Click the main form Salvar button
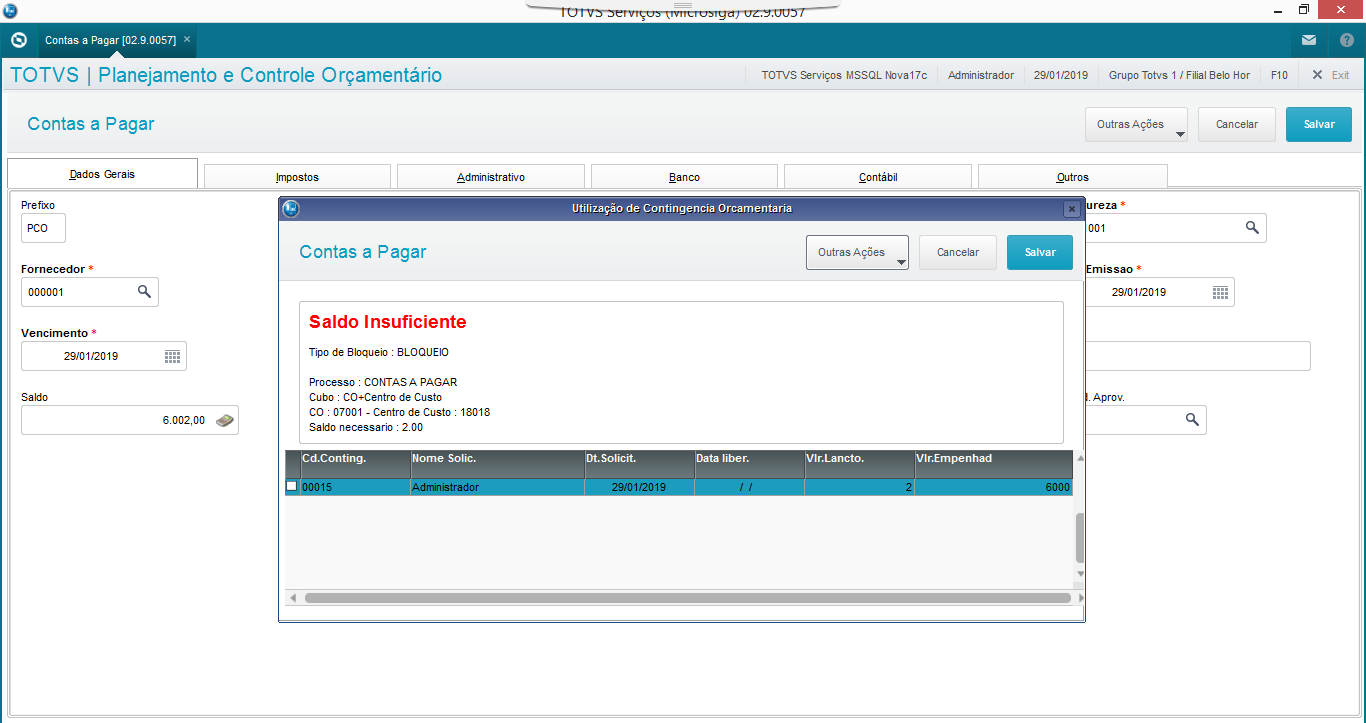 (x=1319, y=124)
